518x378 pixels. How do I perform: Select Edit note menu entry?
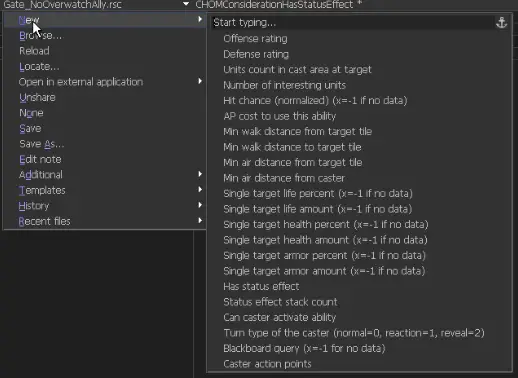[x=105, y=159]
